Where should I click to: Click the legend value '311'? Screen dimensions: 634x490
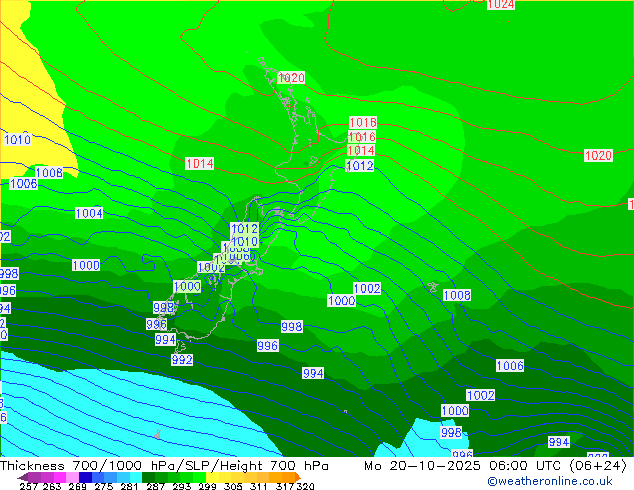(259, 486)
